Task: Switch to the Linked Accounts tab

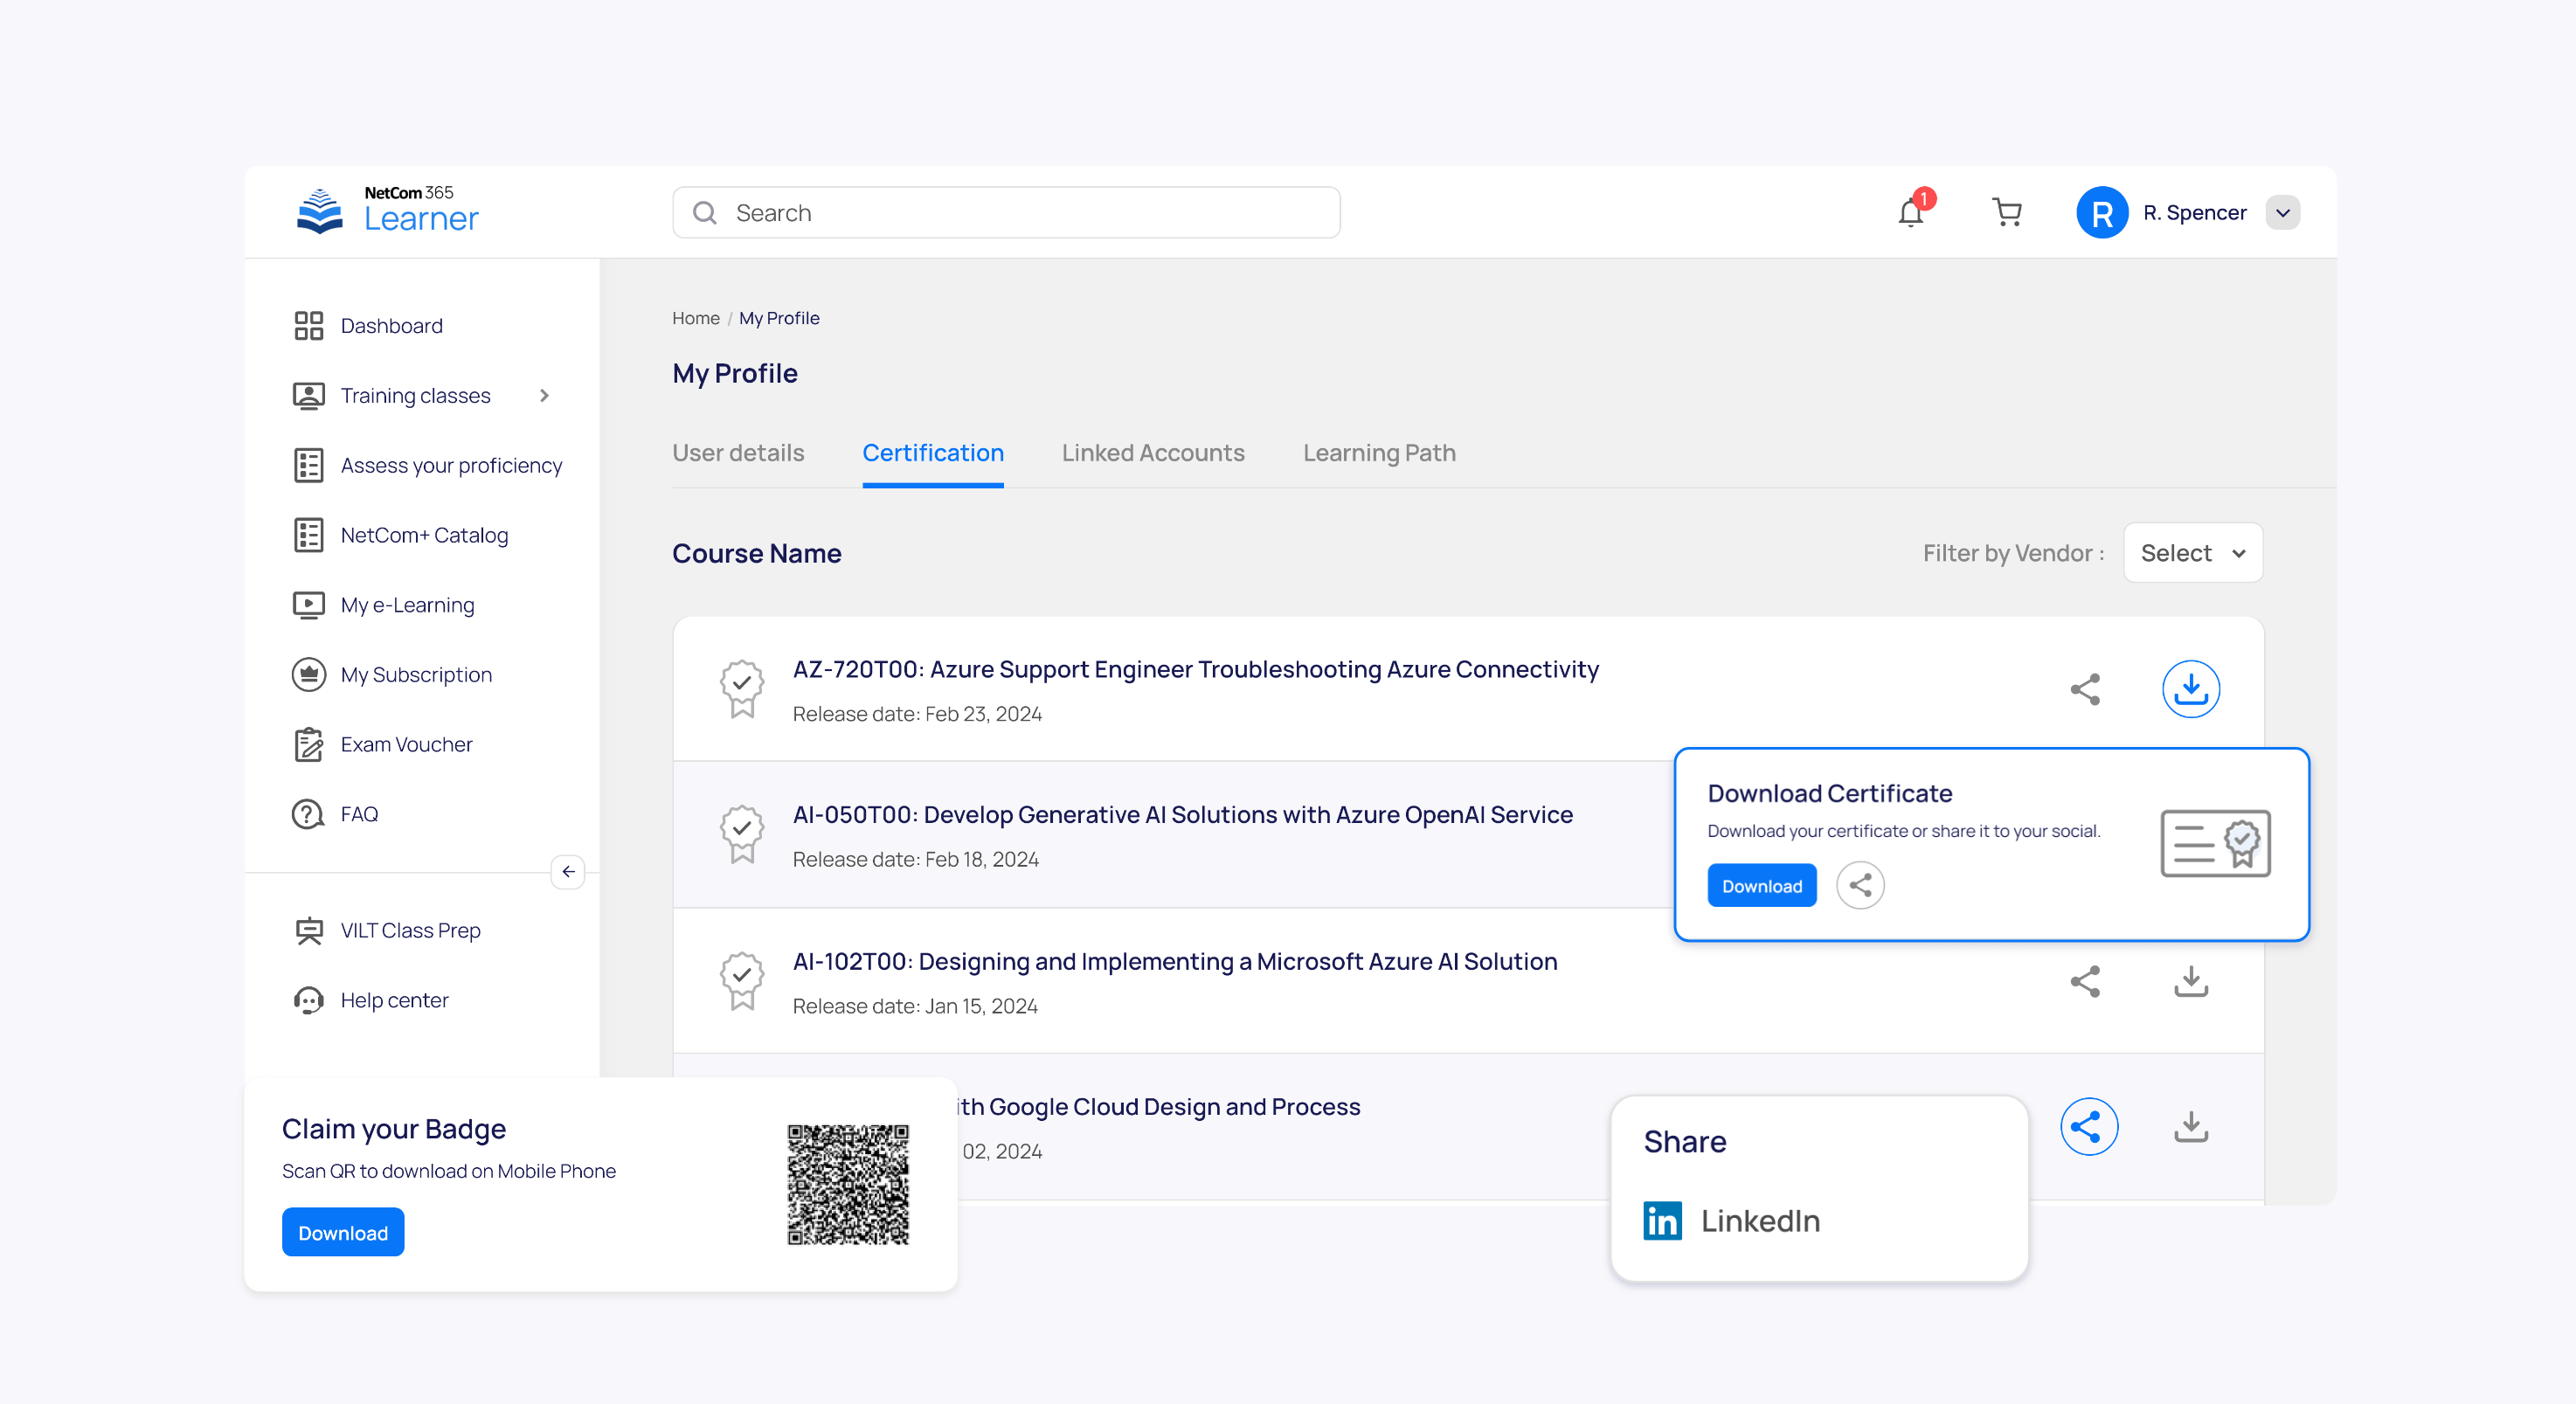Action: [x=1153, y=453]
